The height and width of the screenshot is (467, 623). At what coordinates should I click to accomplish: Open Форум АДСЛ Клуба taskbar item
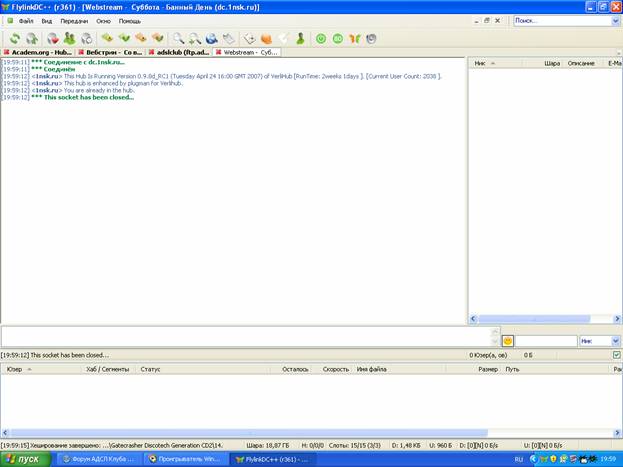click(x=99, y=459)
